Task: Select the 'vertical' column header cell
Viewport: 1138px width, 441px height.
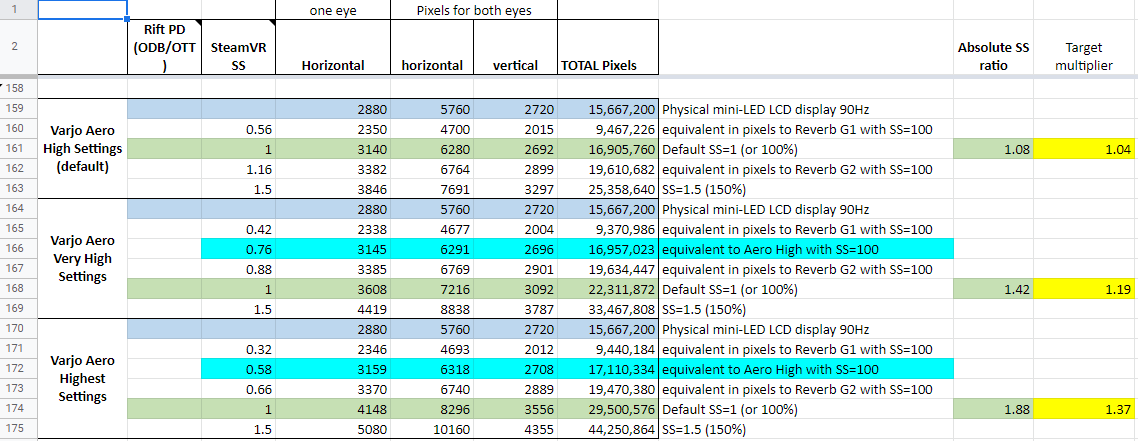Action: 515,46
